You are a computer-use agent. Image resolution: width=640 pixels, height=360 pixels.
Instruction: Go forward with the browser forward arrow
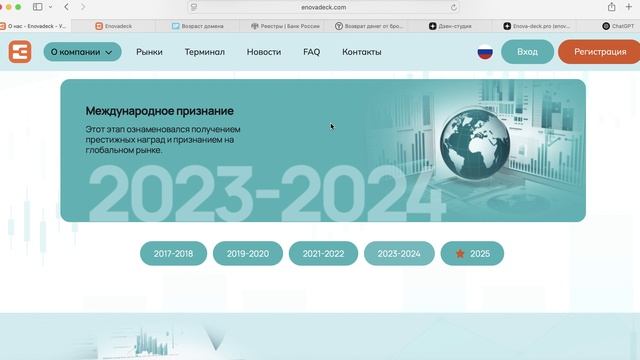click(83, 7)
